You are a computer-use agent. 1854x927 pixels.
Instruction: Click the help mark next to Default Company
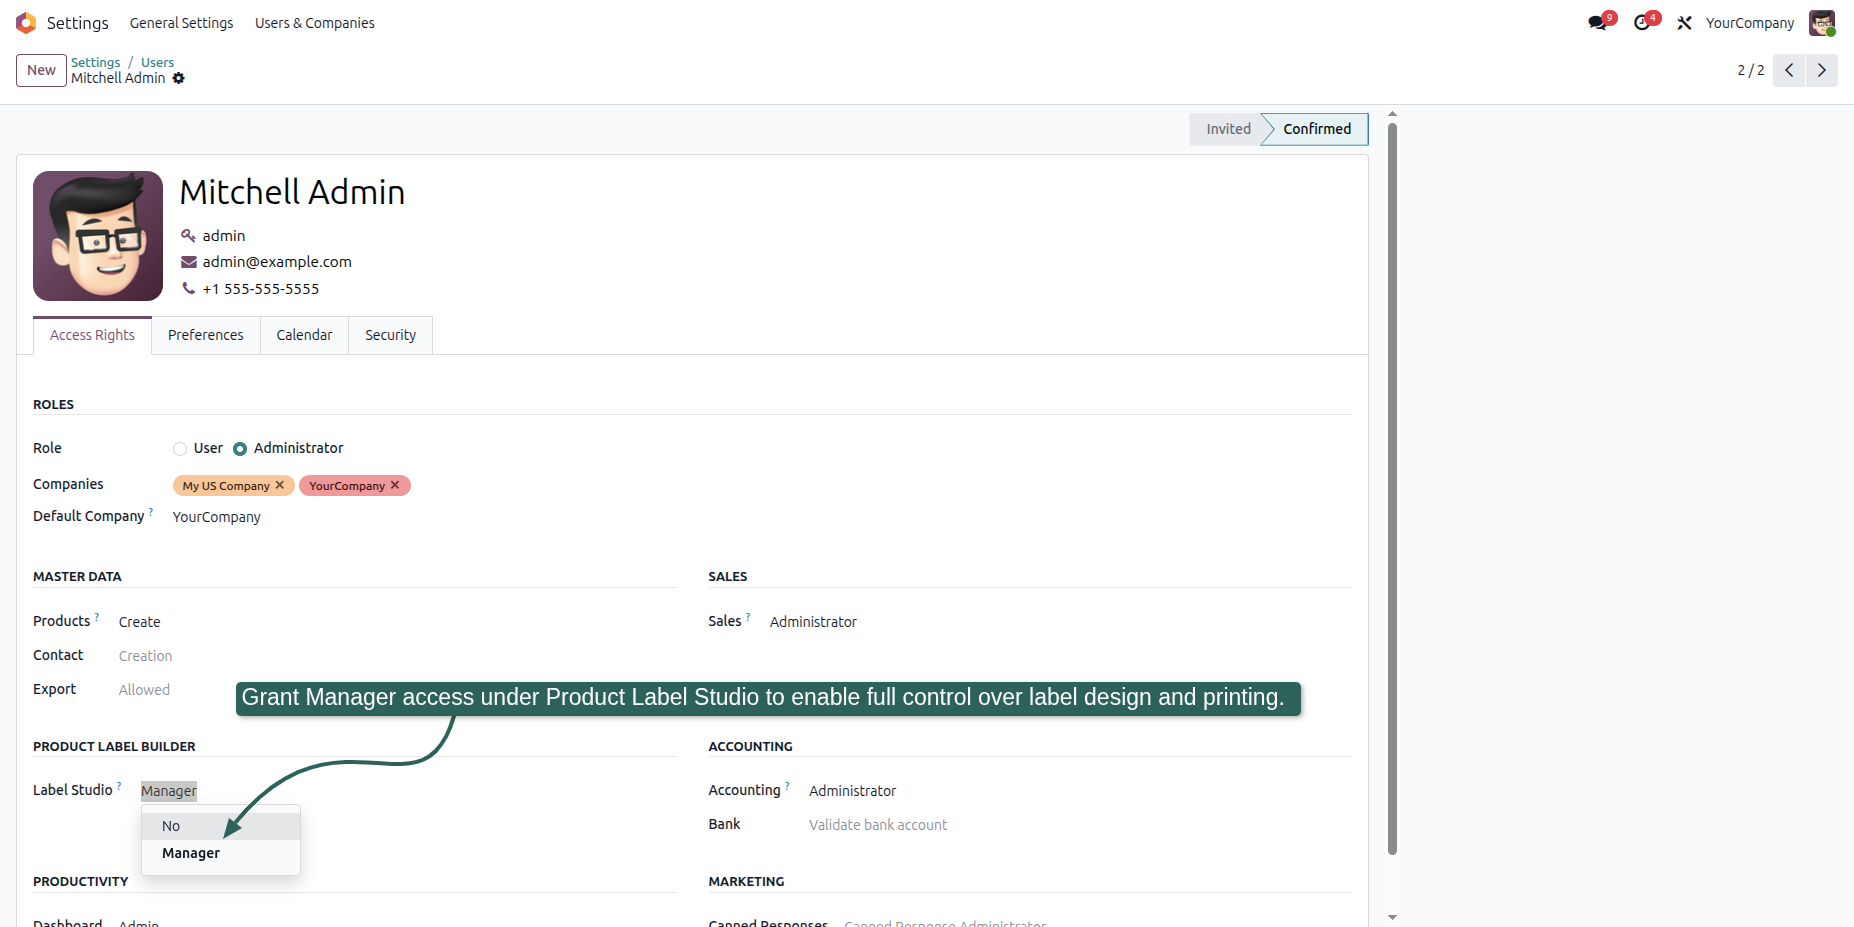[151, 512]
